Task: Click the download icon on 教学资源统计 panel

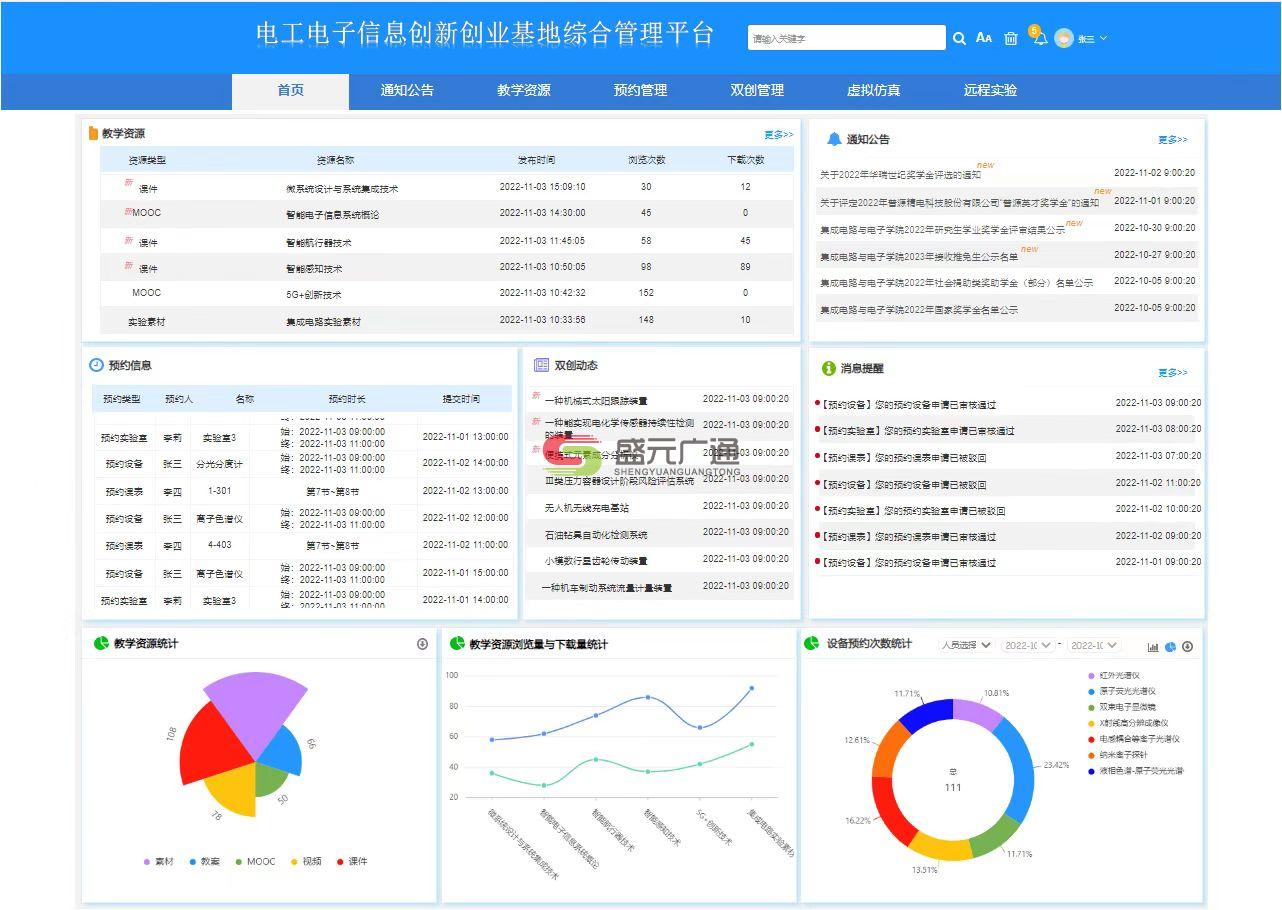Action: [421, 646]
